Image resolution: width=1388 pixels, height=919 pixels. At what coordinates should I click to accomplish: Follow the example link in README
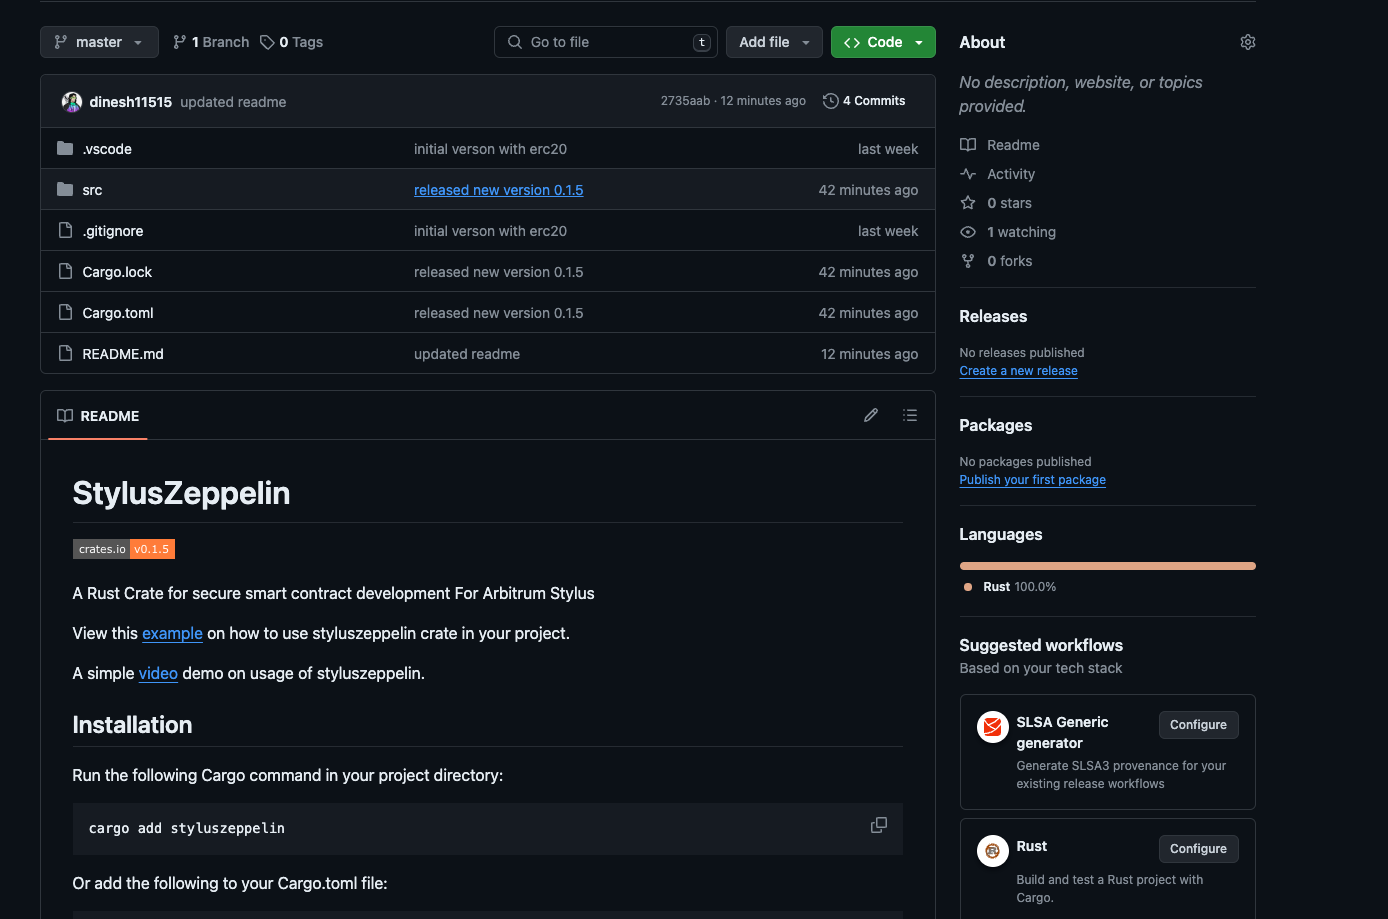(172, 633)
